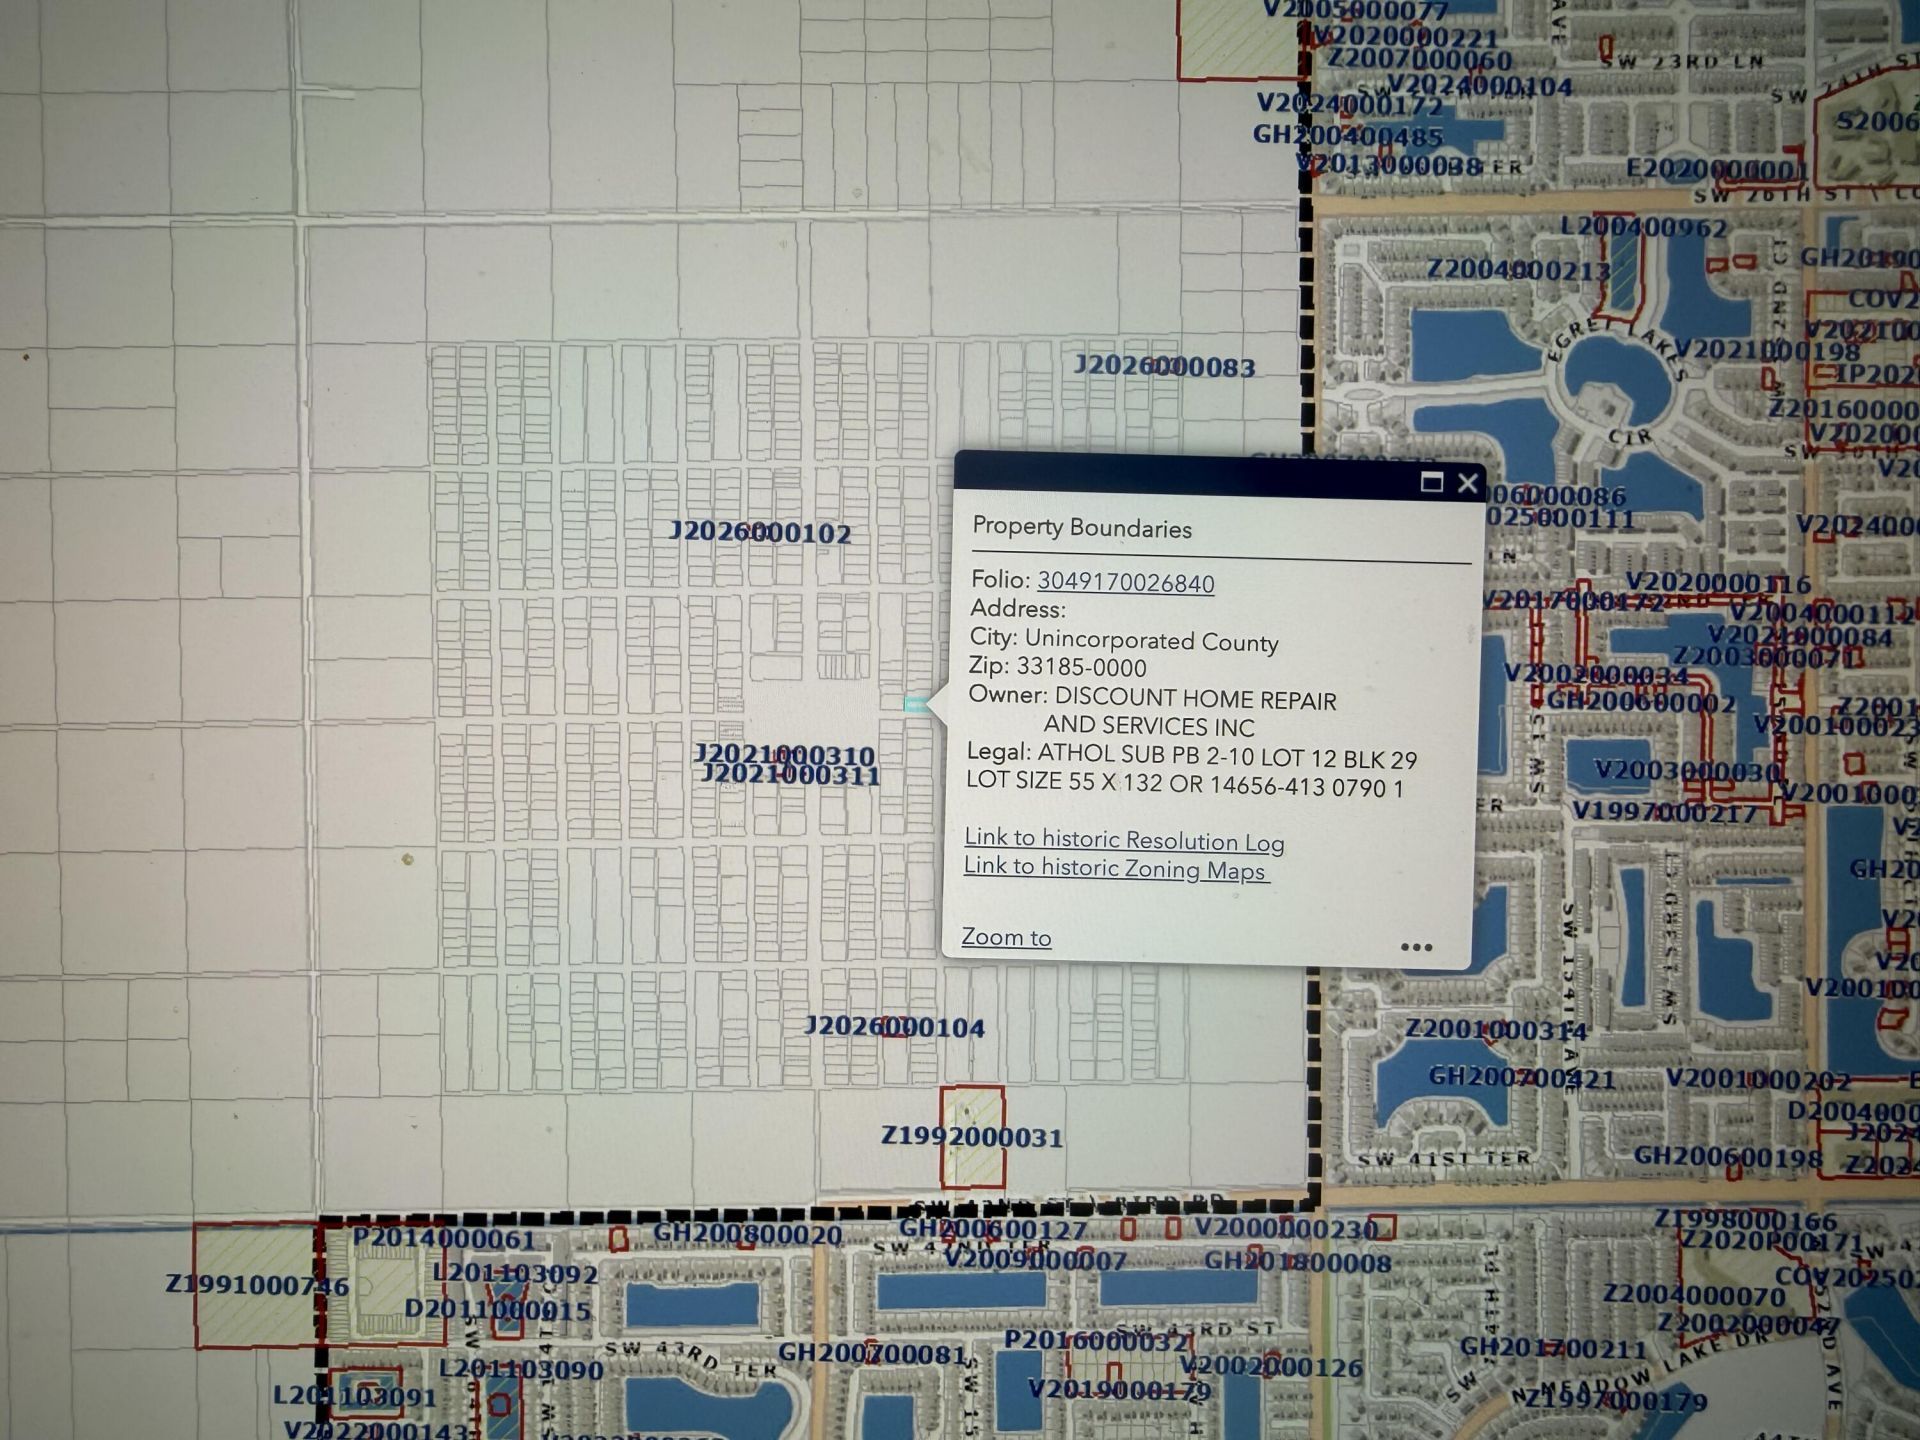This screenshot has height=1440, width=1920.
Task: Select the V1997000217 label on the map
Action: (1664, 812)
